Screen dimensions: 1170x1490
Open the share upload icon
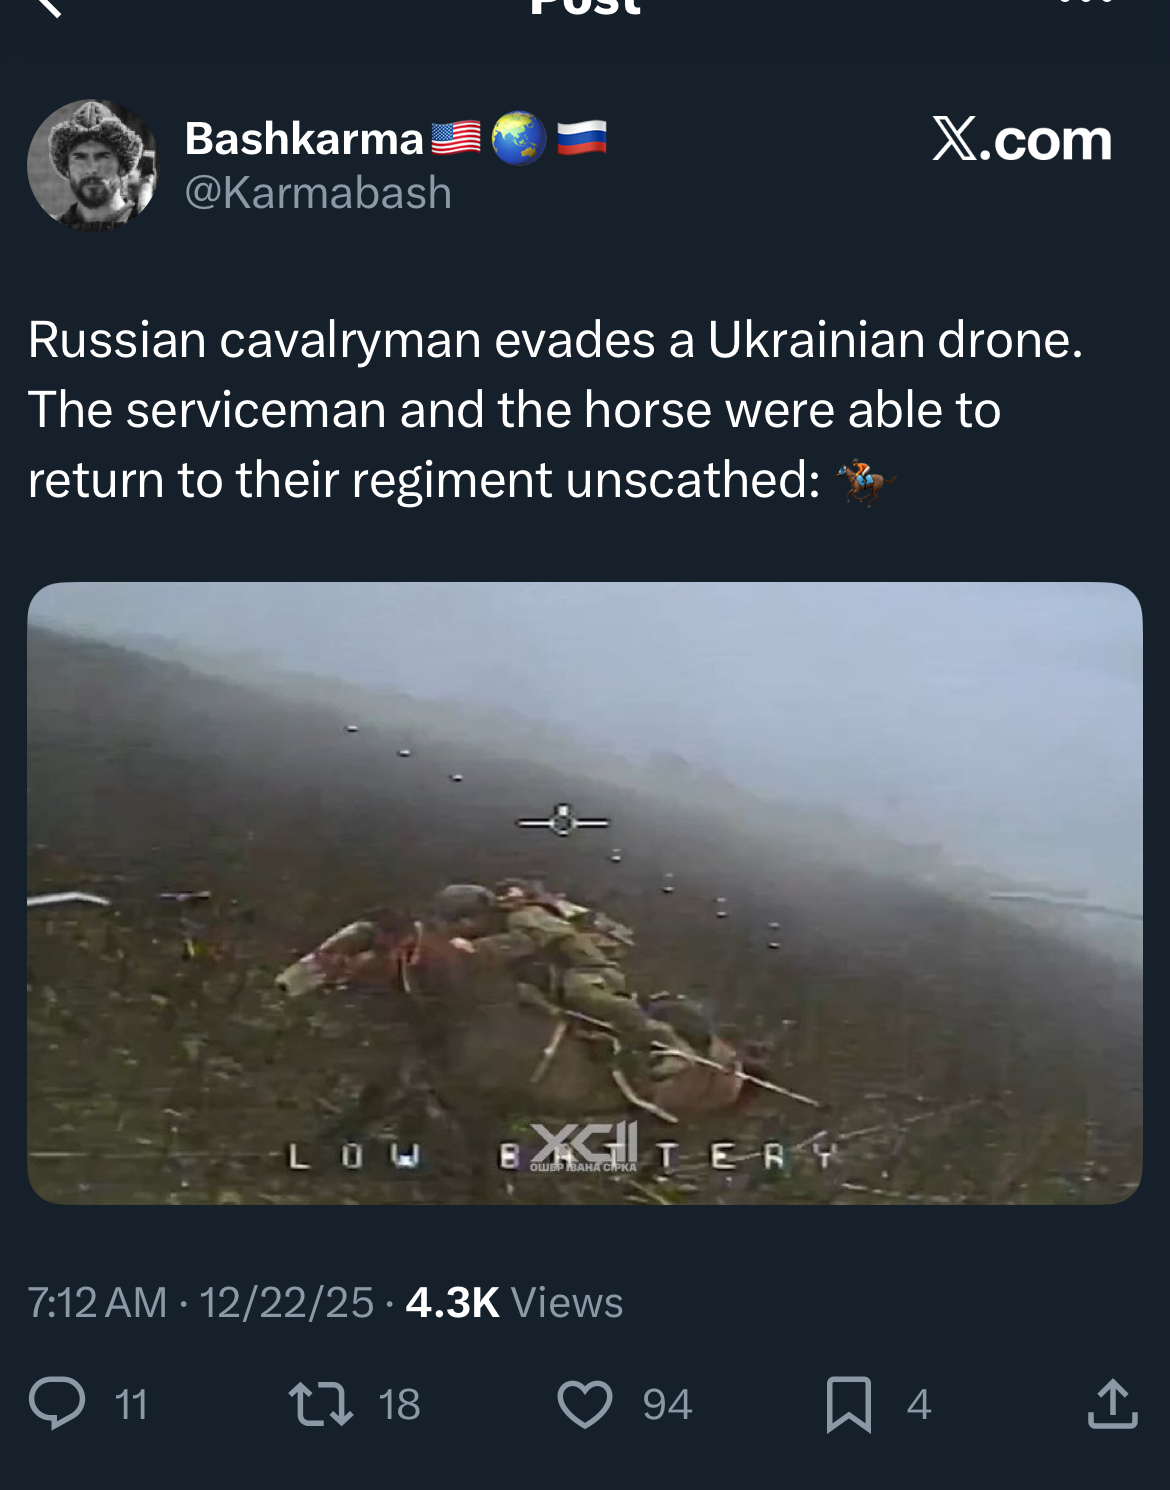pyautogui.click(x=1112, y=1403)
